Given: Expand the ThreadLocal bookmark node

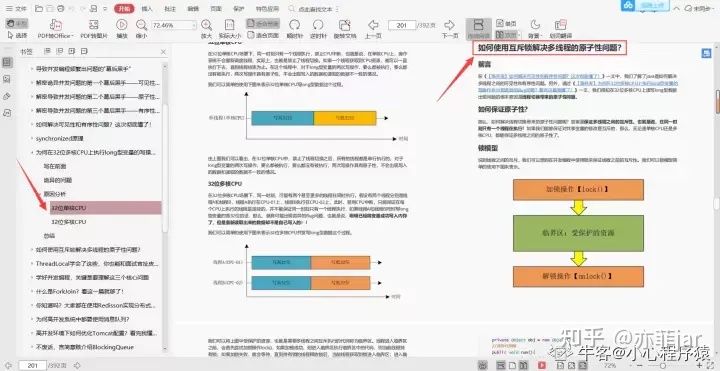Looking at the screenshot, I should point(32,264).
